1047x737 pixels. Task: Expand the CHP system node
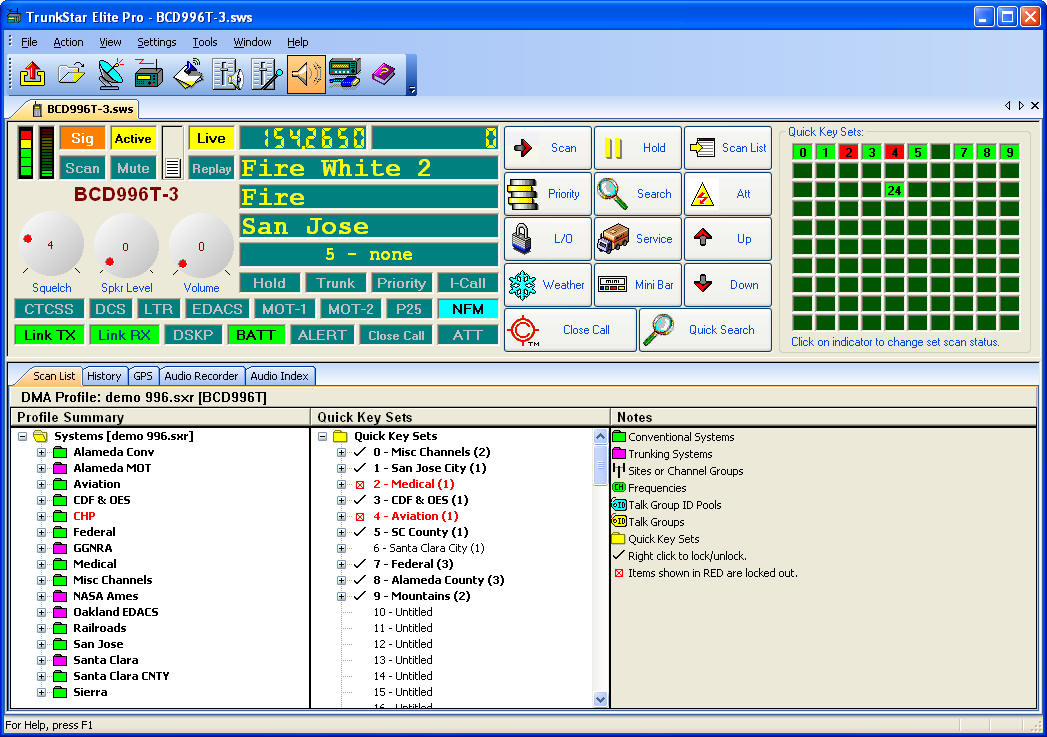(x=41, y=516)
